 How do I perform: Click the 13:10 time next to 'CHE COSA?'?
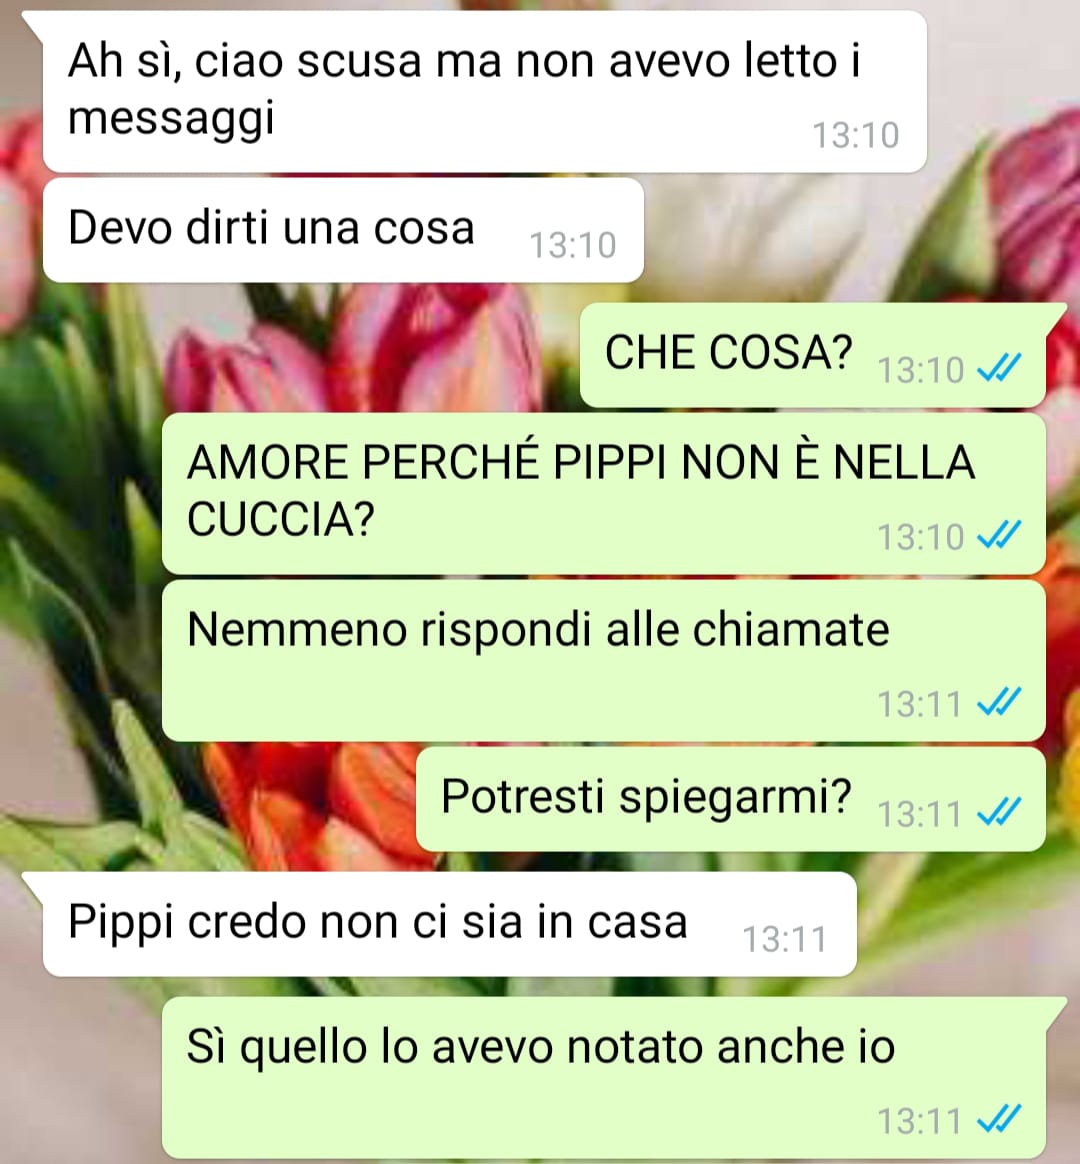coord(920,370)
